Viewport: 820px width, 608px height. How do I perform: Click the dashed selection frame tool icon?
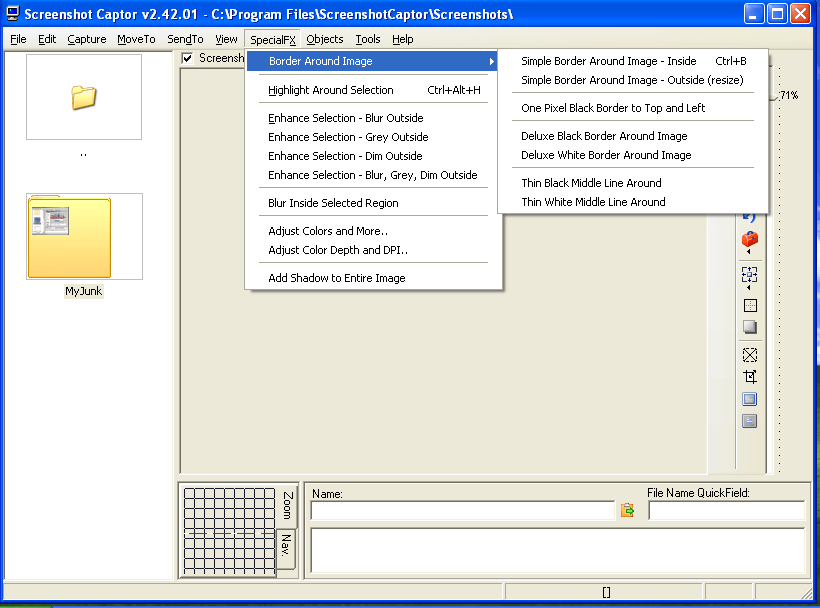[750, 274]
